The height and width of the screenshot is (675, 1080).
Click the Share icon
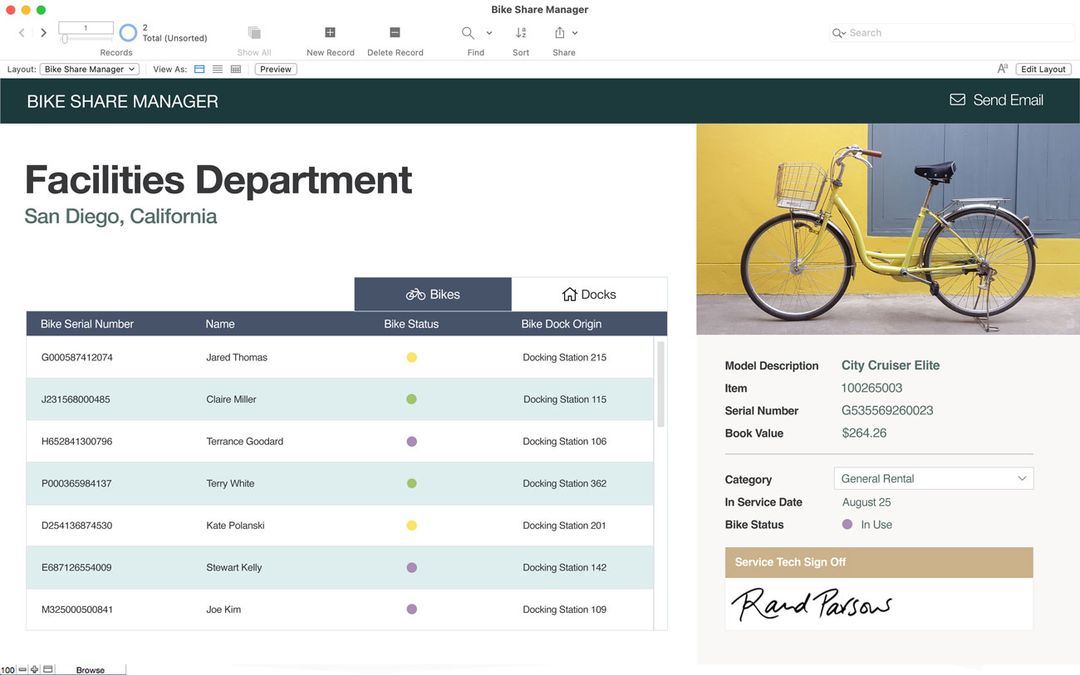(x=561, y=33)
